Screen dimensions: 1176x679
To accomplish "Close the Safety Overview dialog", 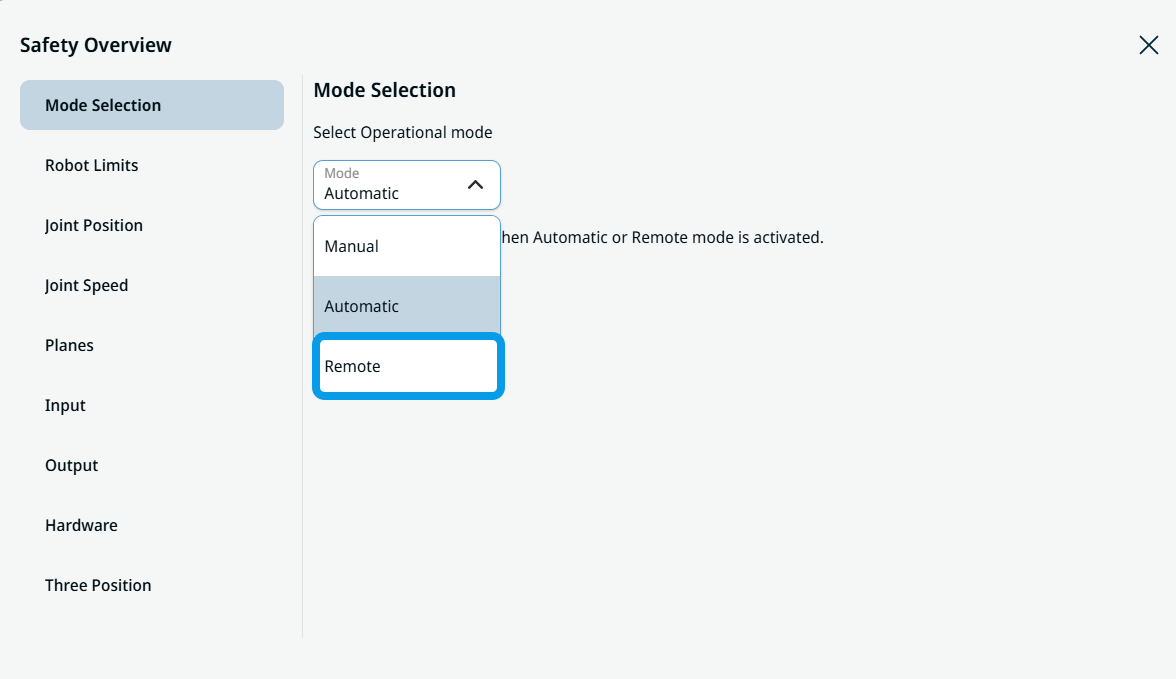I will point(1148,45).
